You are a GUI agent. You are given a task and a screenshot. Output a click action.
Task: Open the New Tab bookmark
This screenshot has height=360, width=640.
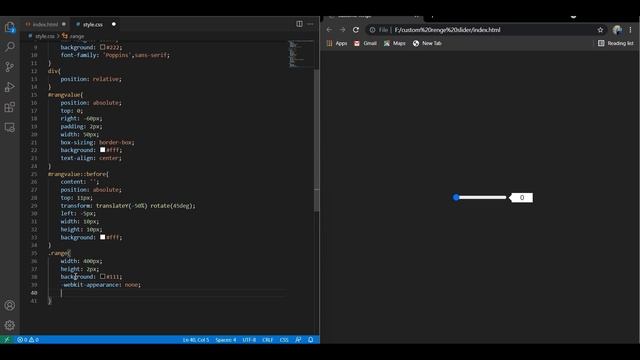427,43
